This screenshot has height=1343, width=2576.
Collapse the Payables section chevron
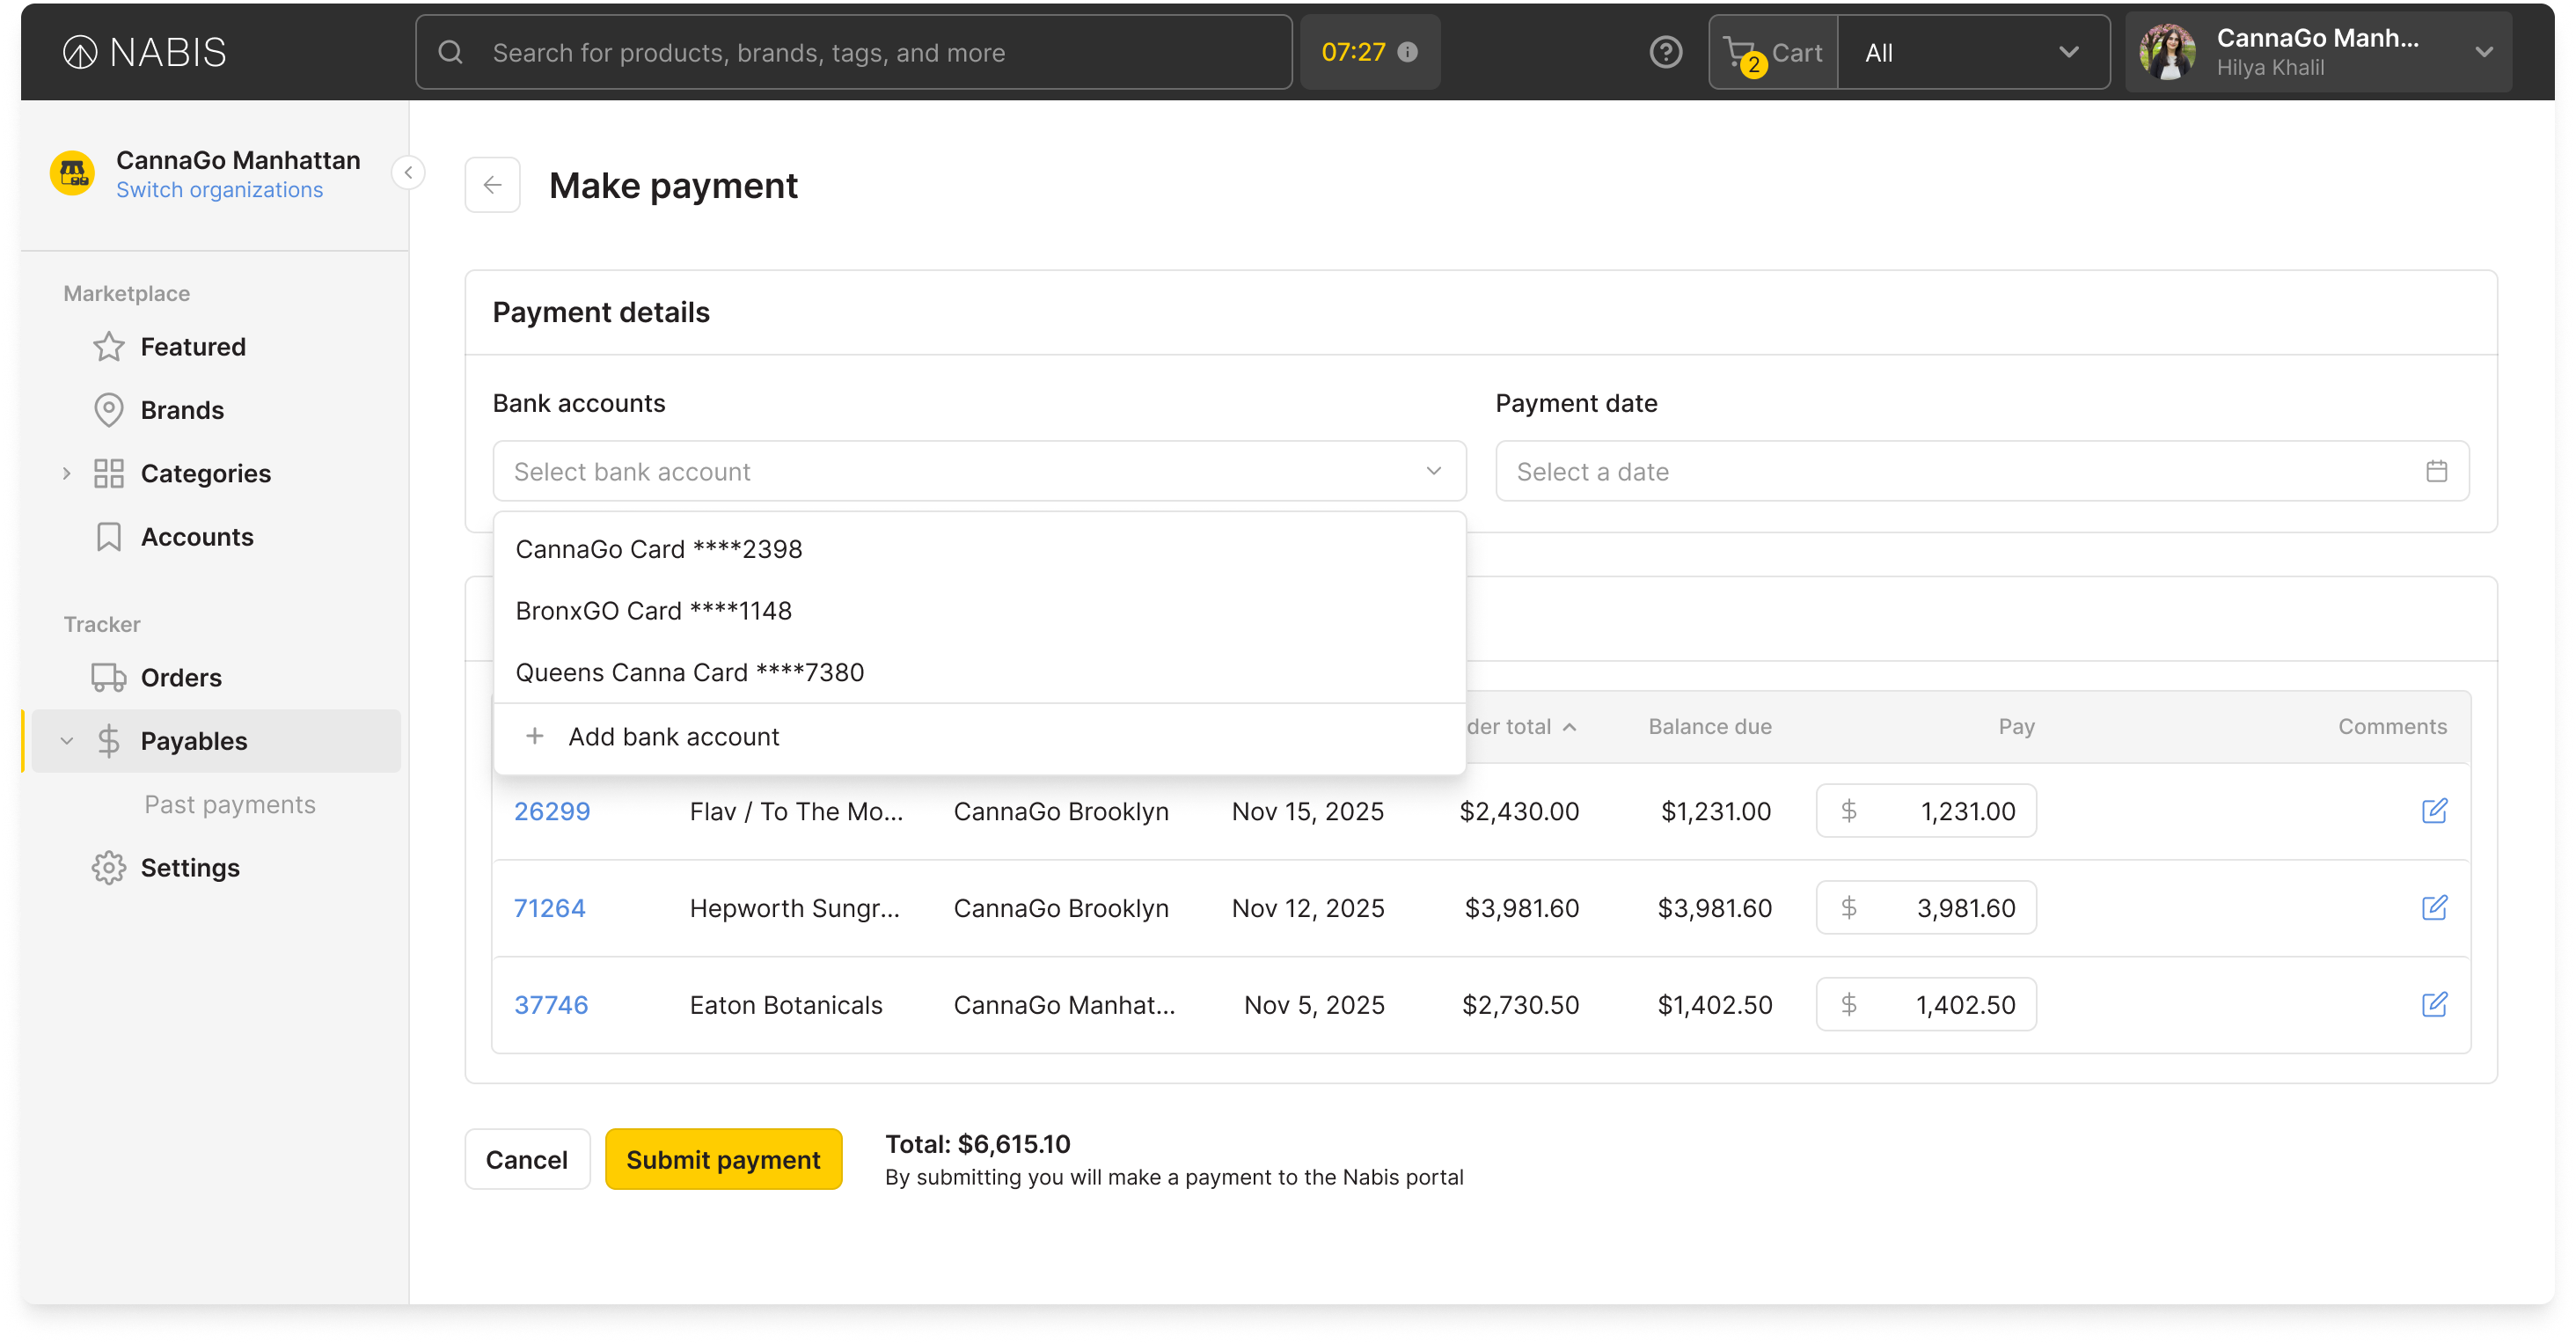coord(67,741)
